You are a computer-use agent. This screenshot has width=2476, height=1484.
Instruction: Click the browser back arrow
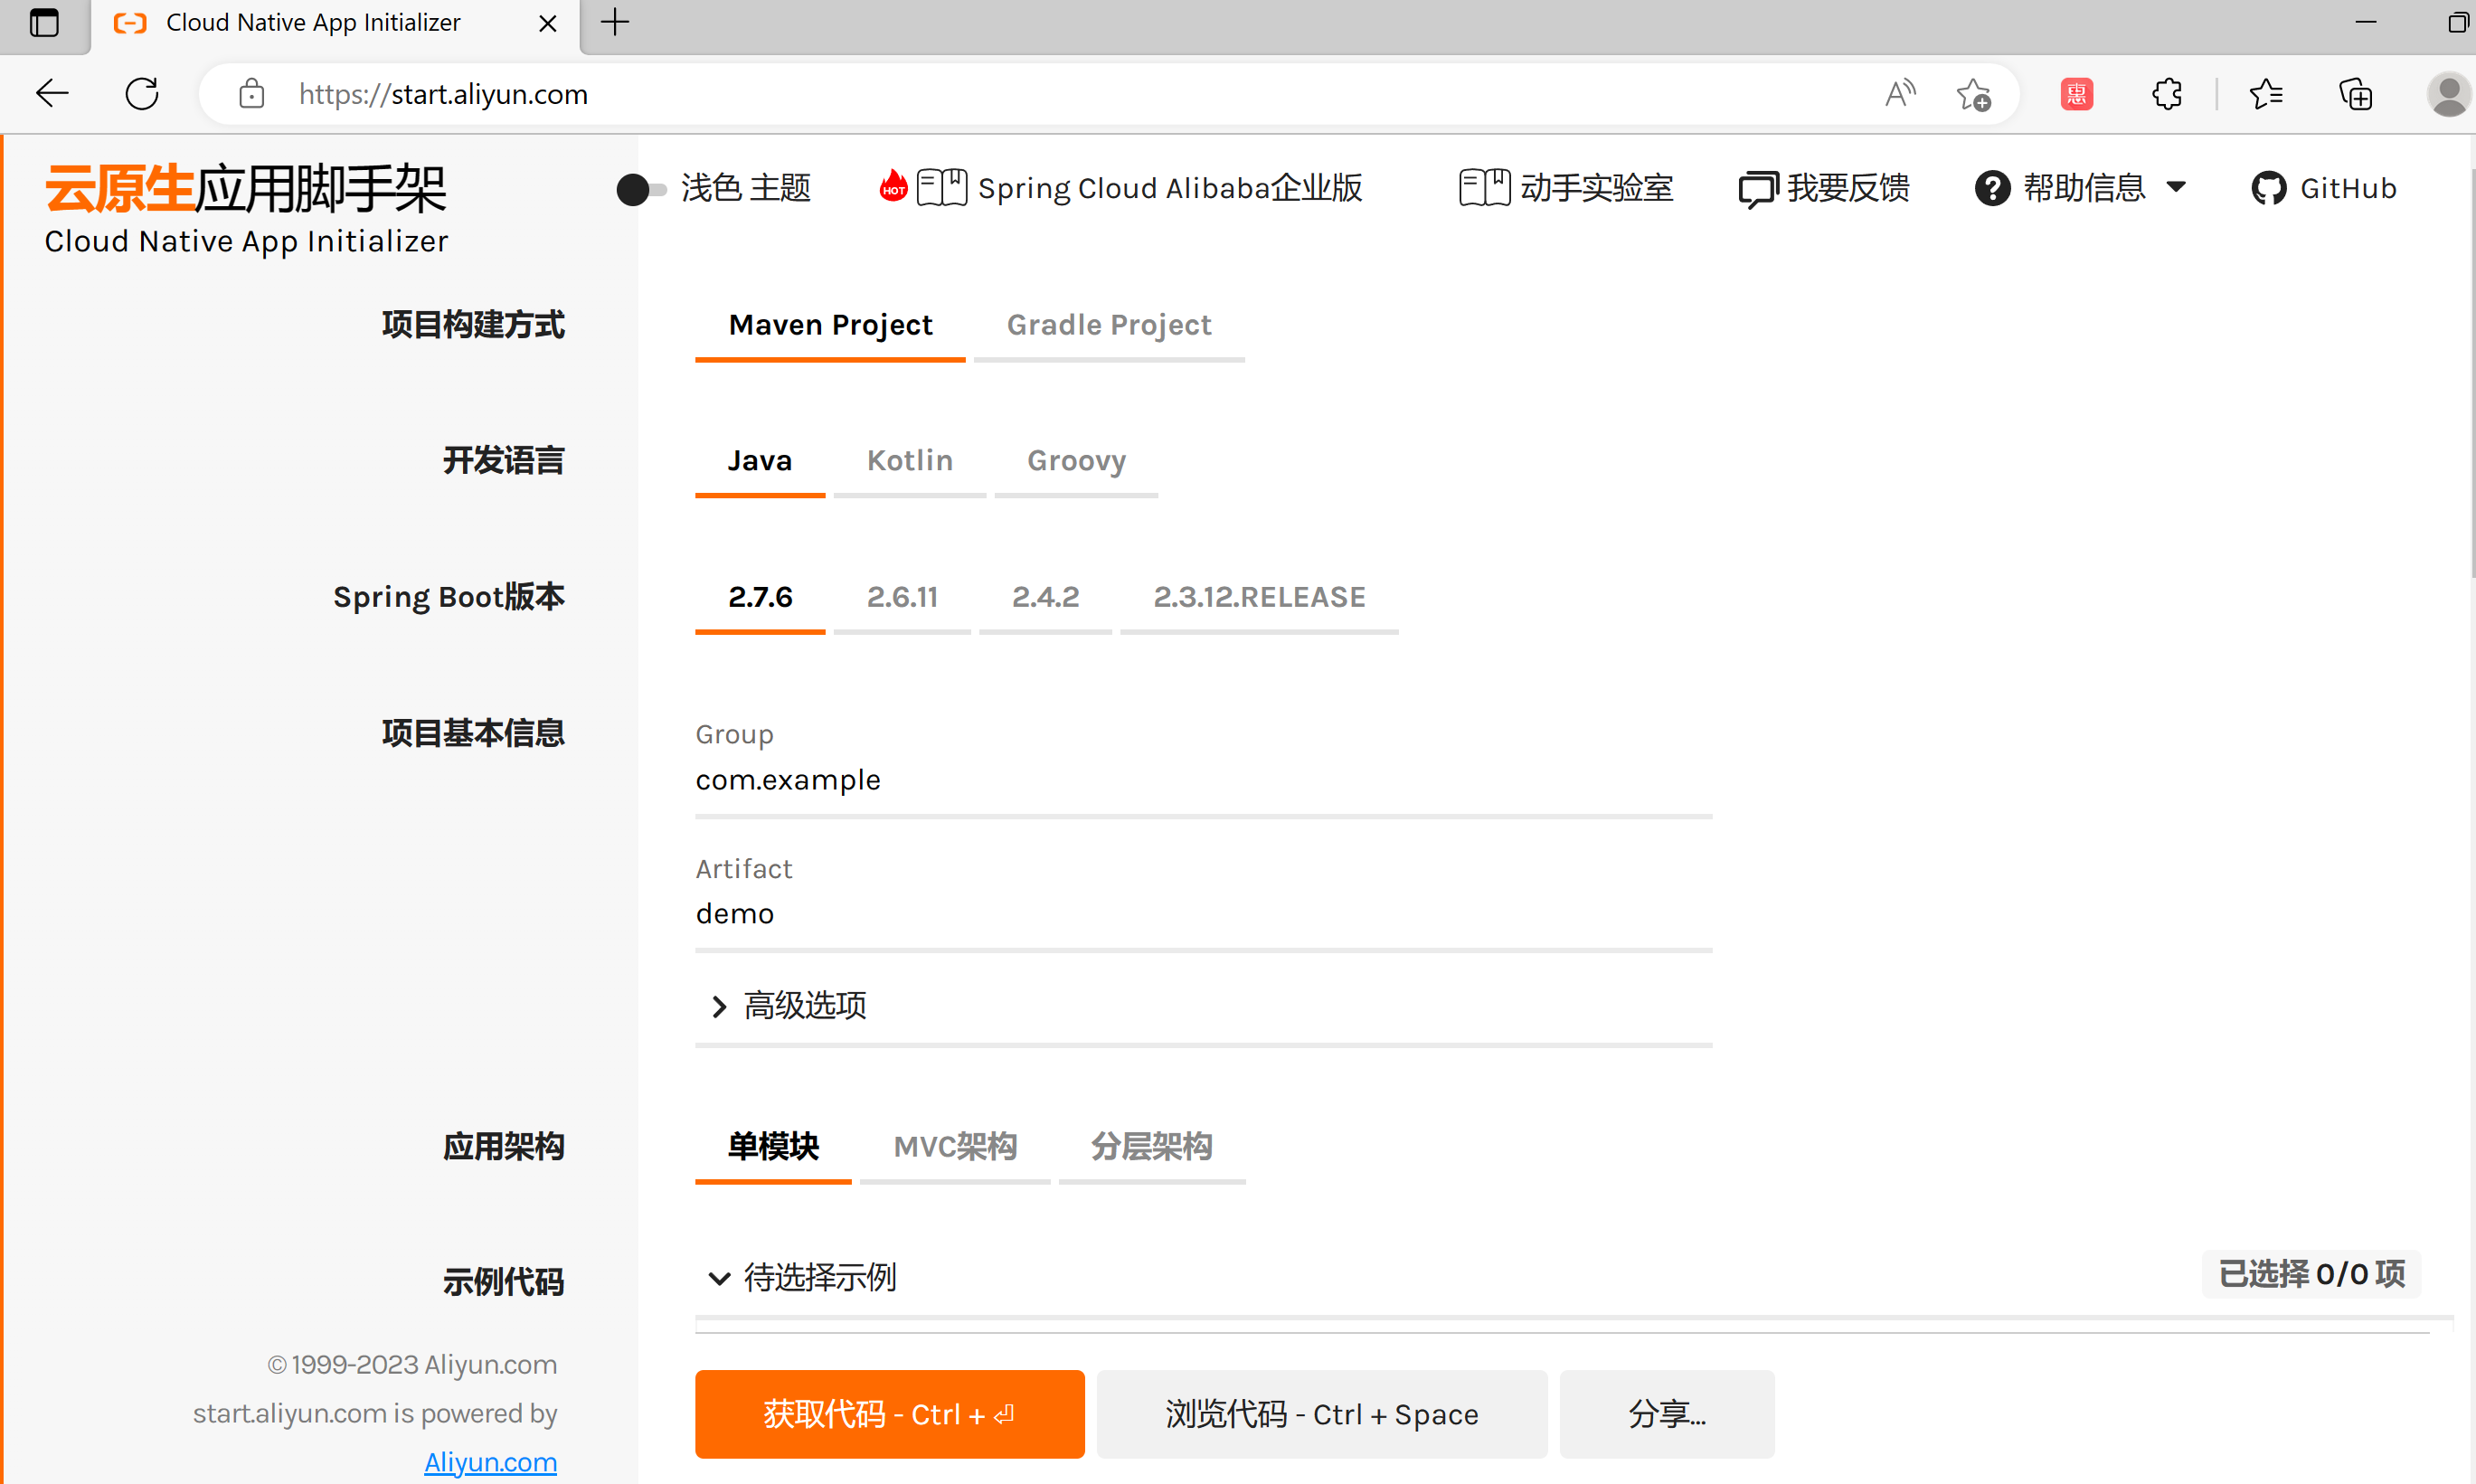tap(52, 93)
